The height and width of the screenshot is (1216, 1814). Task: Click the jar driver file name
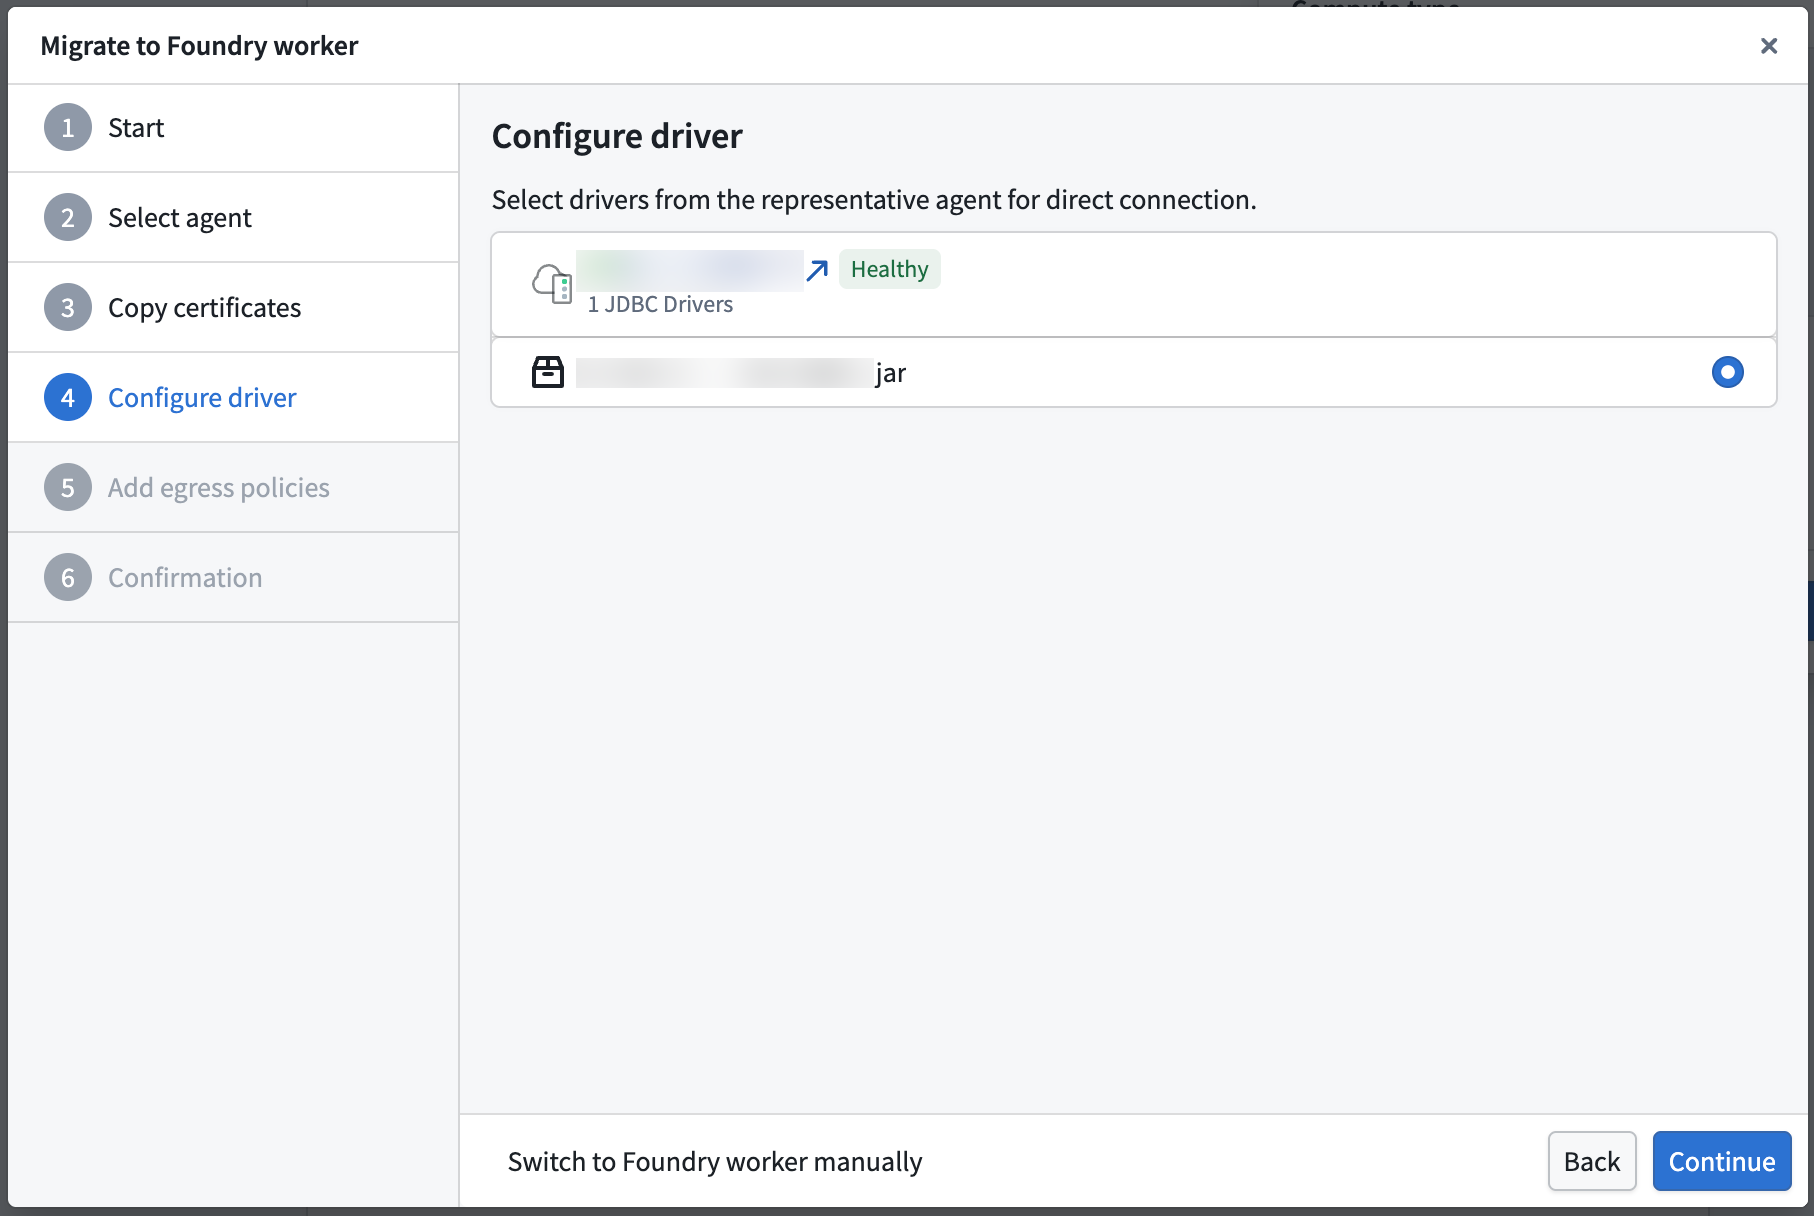tap(741, 373)
